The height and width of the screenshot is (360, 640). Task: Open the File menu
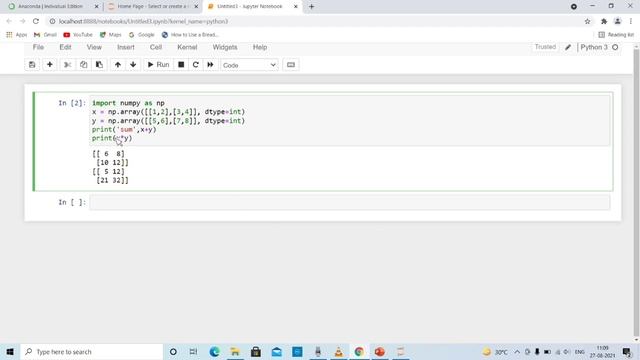click(x=38, y=47)
